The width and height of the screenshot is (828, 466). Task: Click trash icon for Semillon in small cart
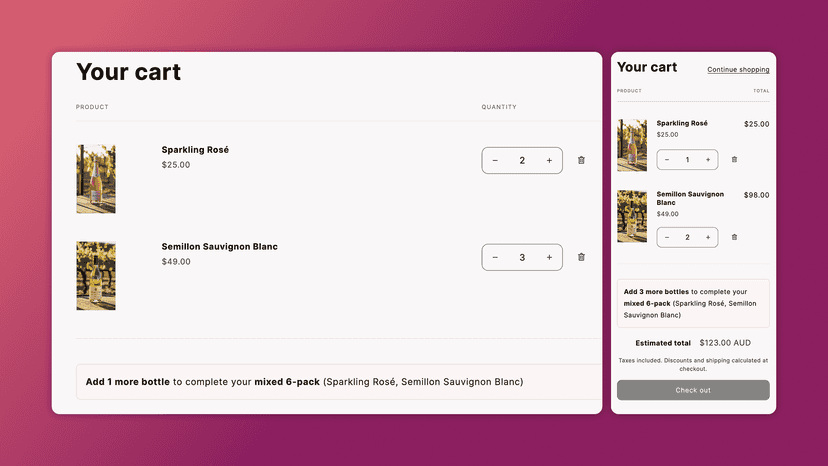click(x=734, y=237)
